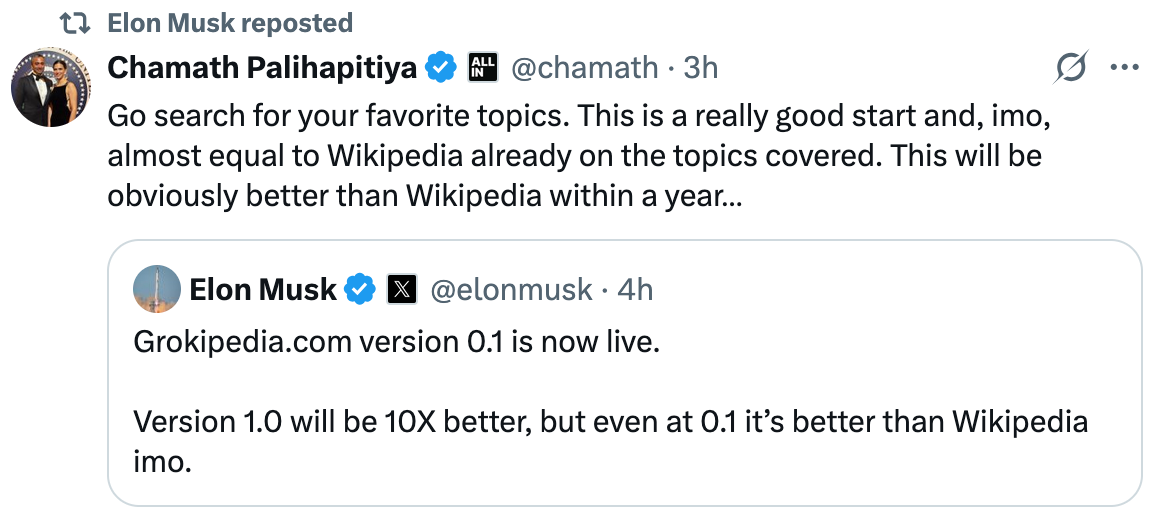Open Elon Musk's name in the quoted post

pyautogui.click(x=263, y=290)
